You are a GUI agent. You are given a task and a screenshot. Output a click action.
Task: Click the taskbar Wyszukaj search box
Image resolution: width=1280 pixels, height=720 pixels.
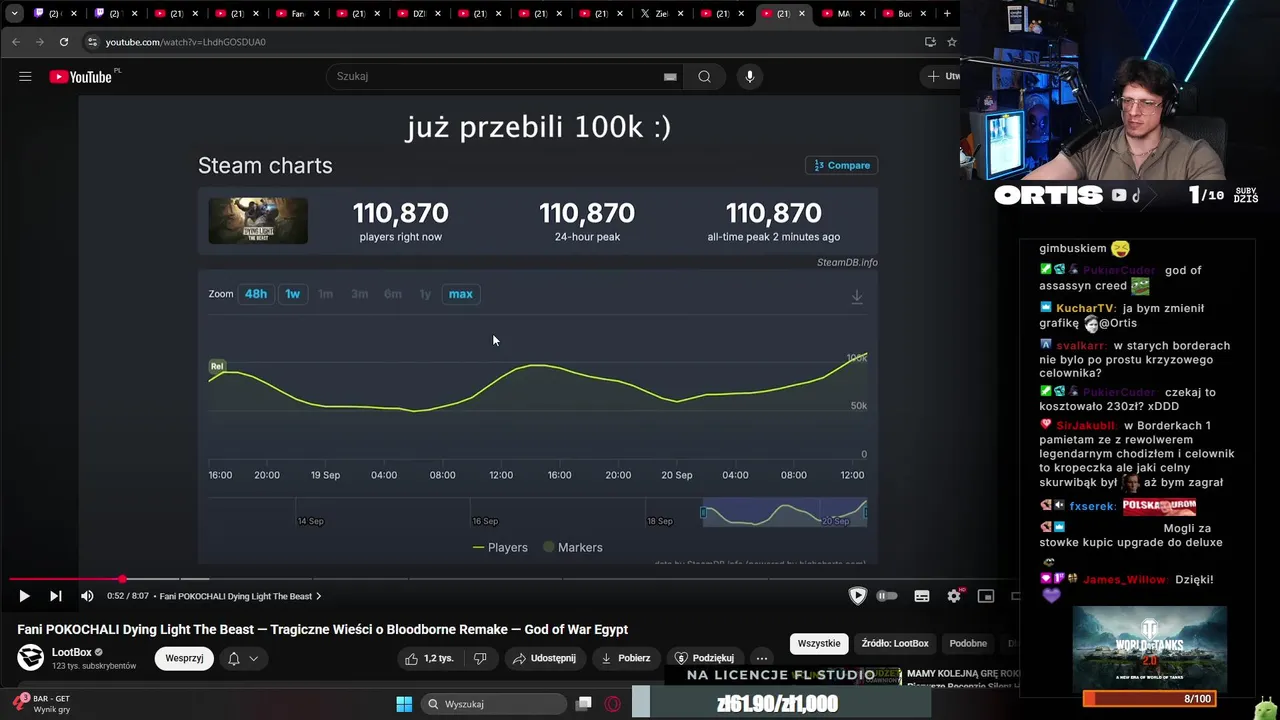point(494,704)
